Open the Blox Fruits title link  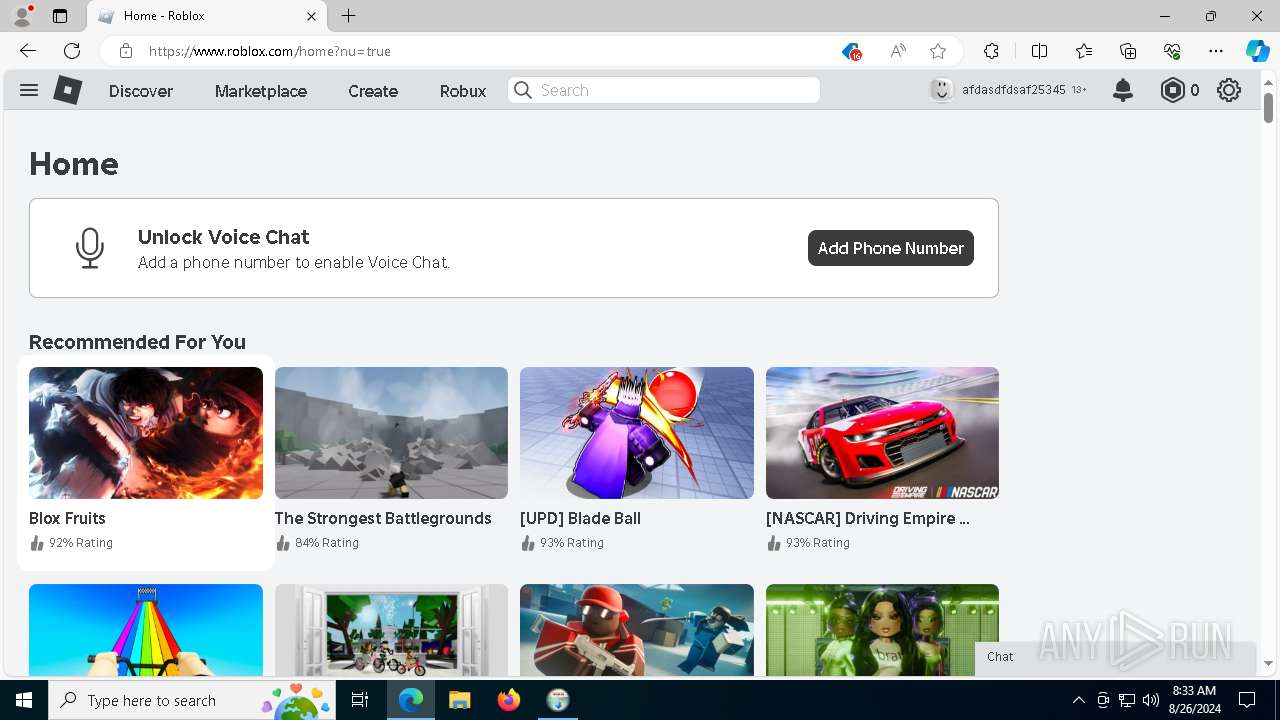tap(67, 518)
